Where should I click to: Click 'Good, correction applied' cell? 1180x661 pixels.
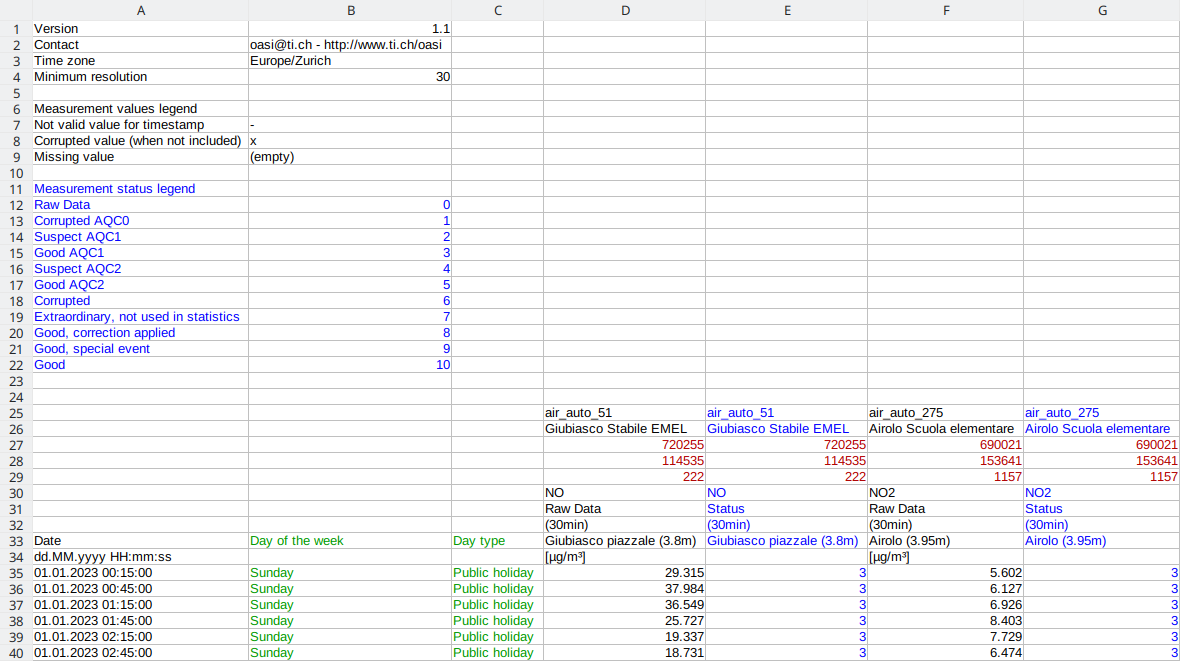(140, 333)
